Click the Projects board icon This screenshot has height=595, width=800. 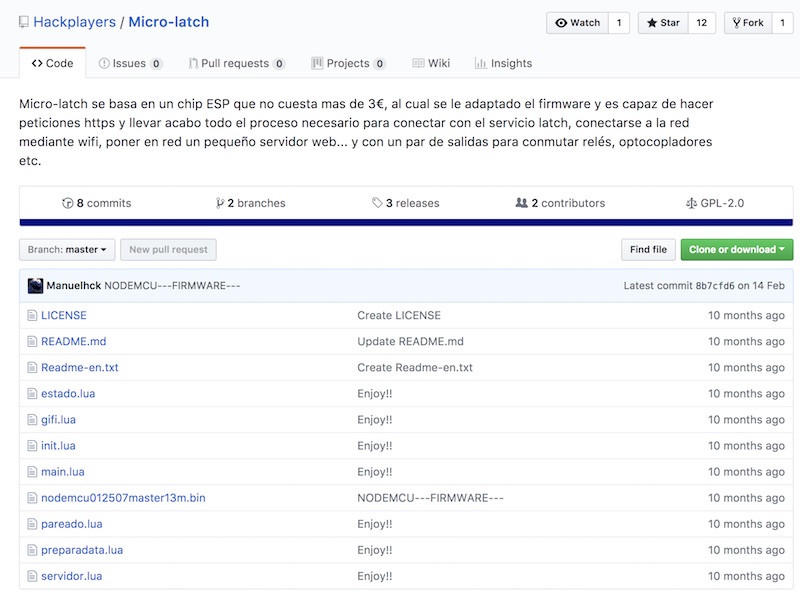[317, 63]
